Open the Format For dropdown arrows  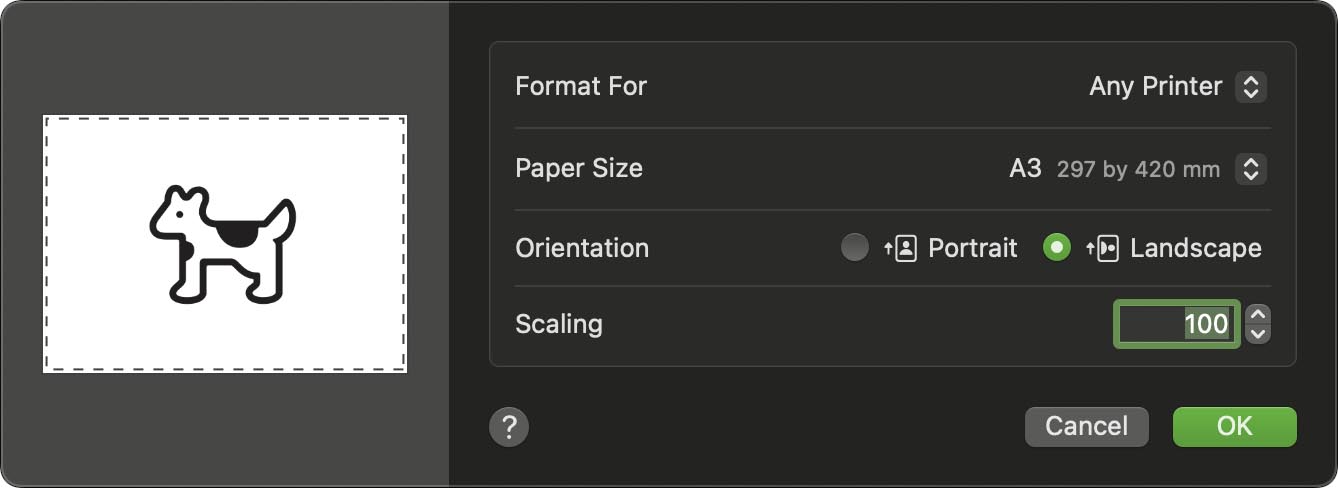[x=1250, y=87]
